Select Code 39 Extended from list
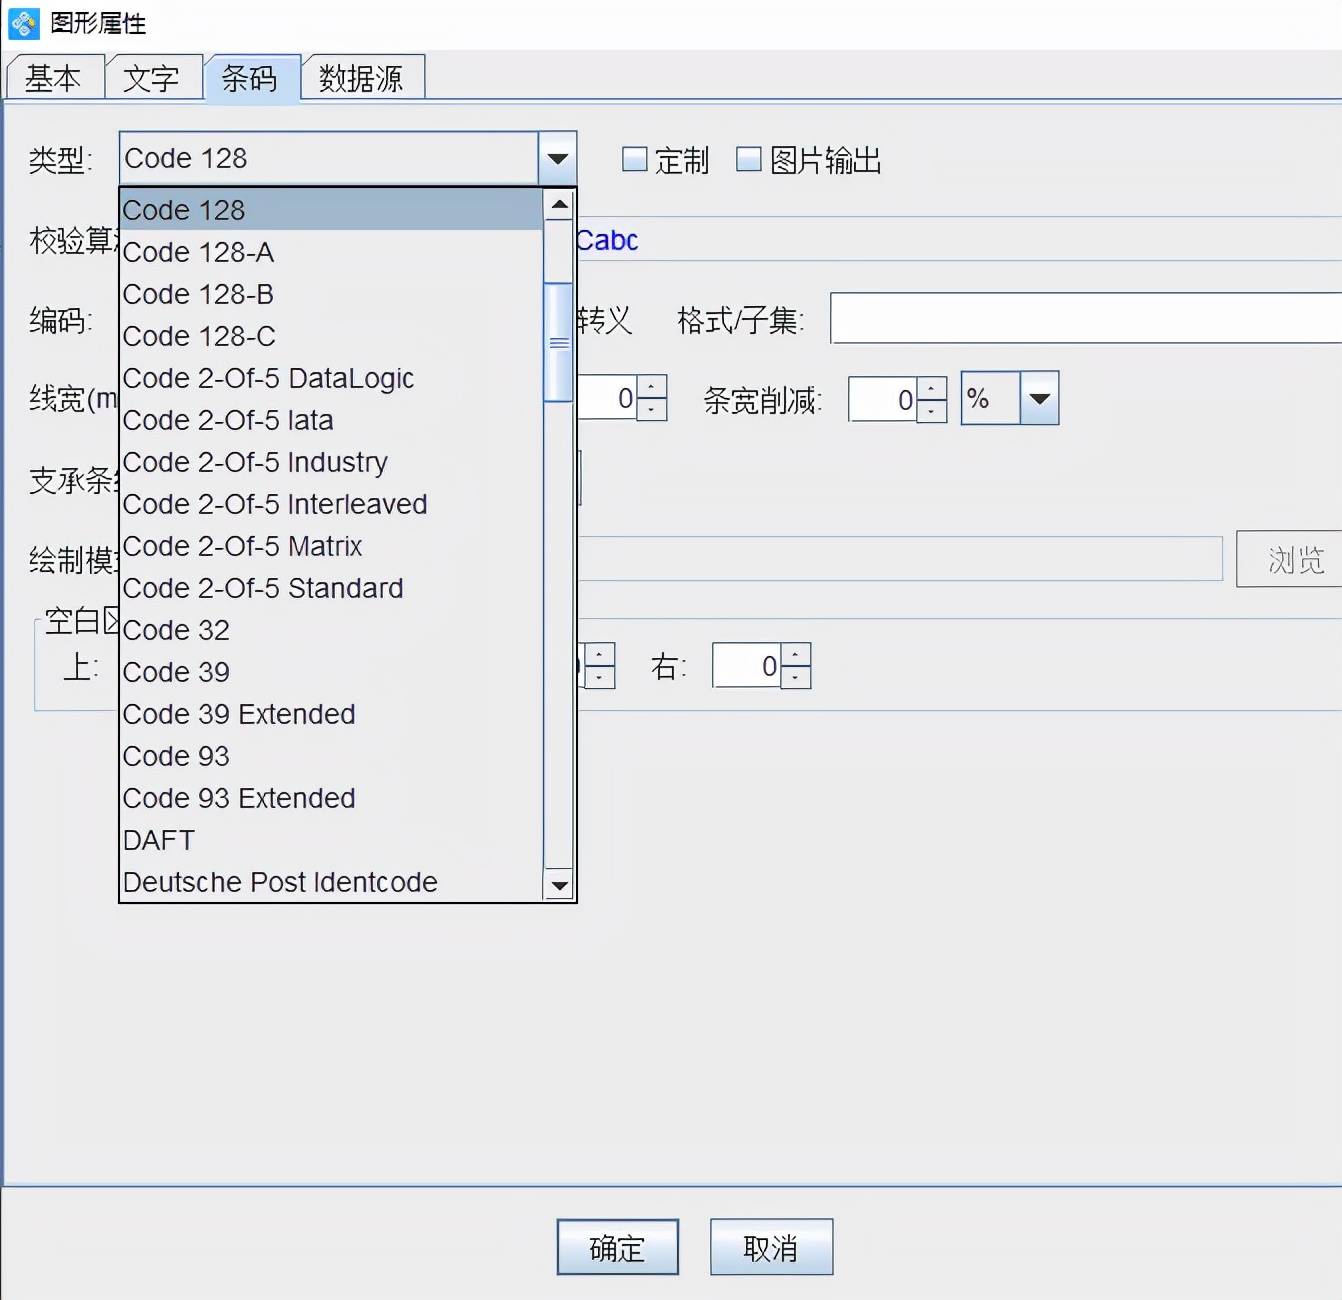 [x=239, y=714]
